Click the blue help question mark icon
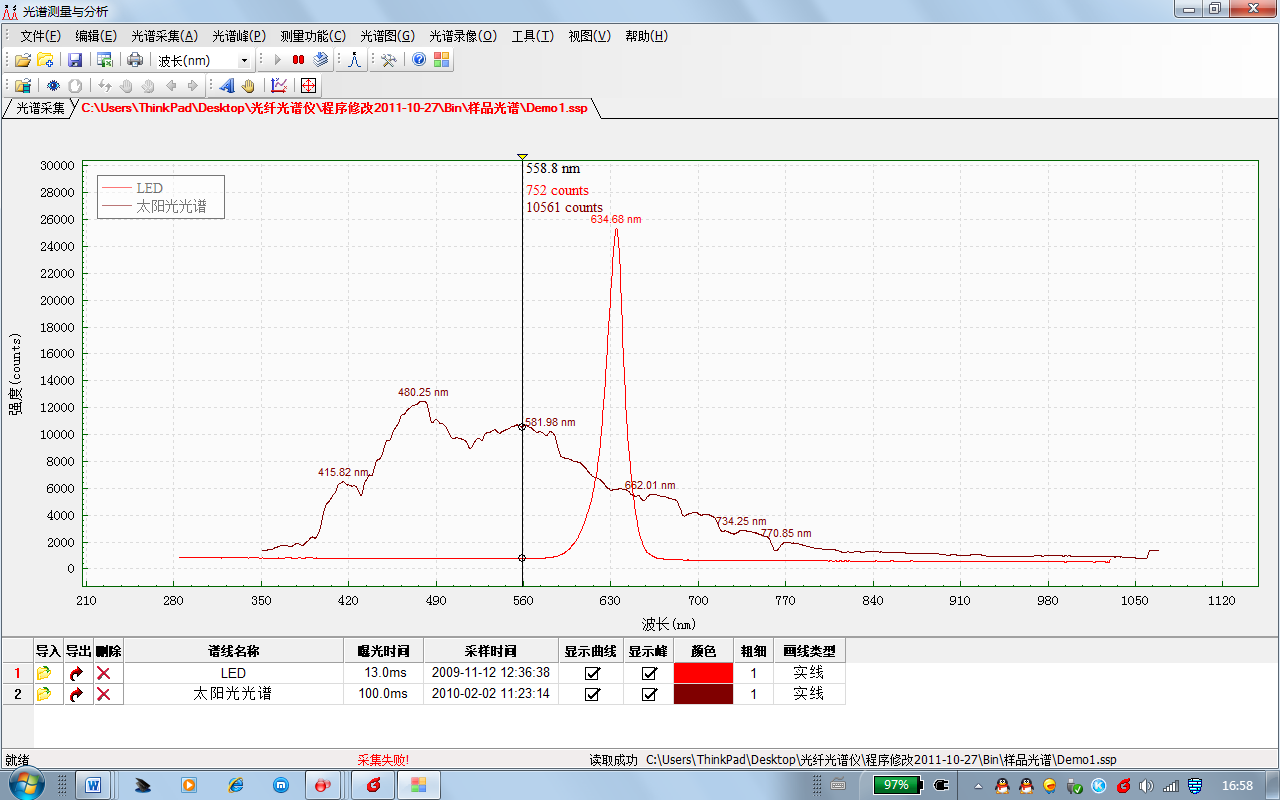 coord(419,60)
